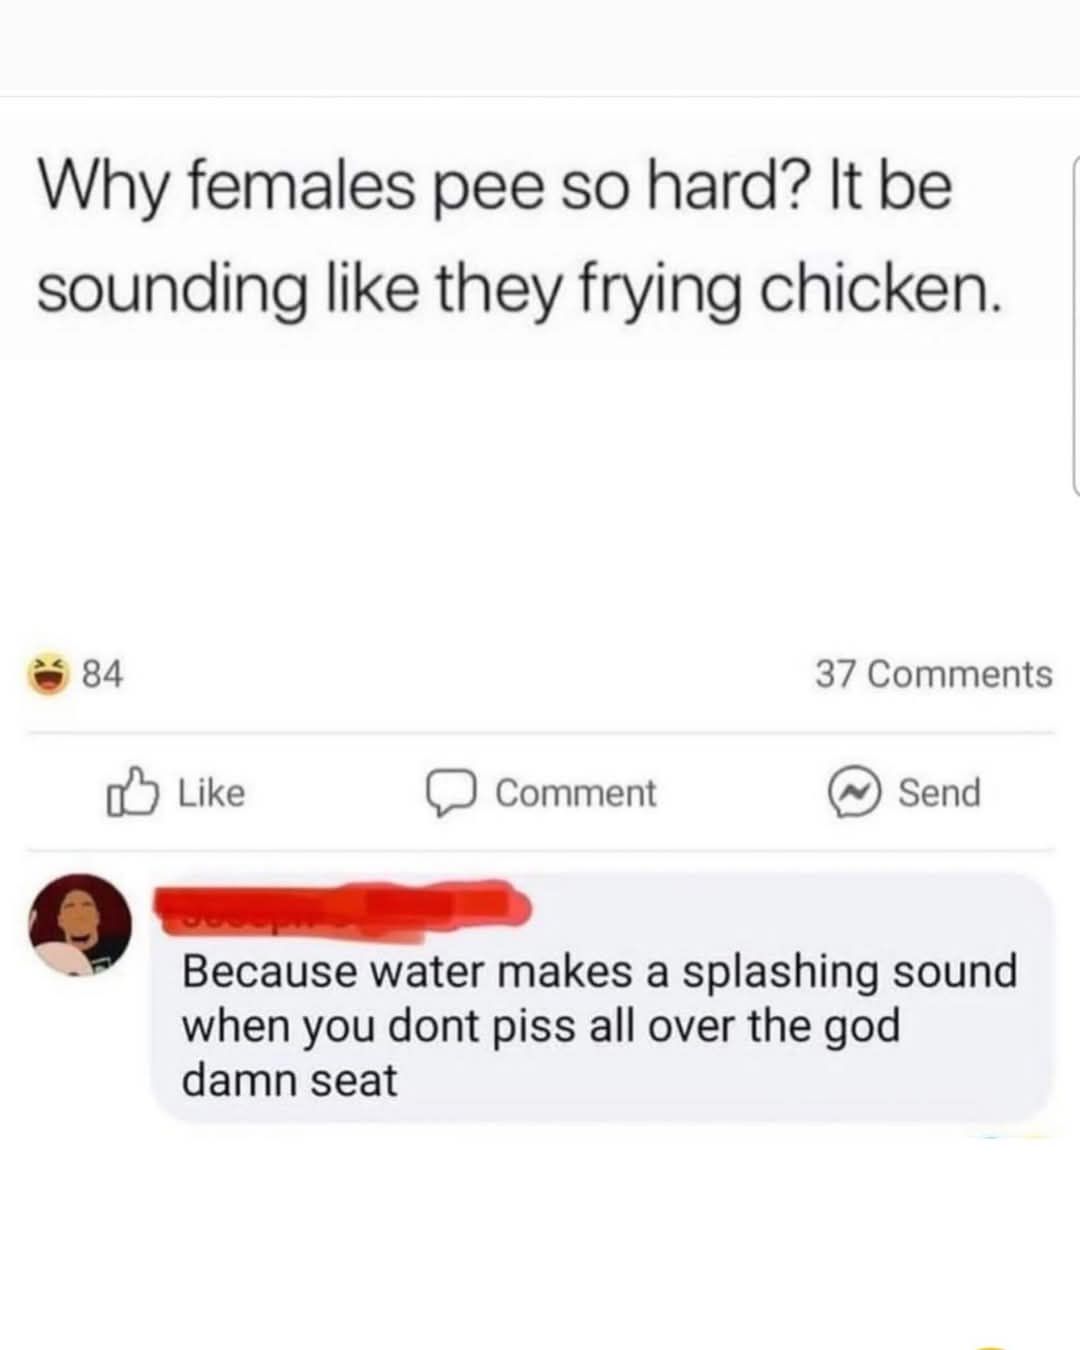Click the Messenger Send icon

pos(852,793)
